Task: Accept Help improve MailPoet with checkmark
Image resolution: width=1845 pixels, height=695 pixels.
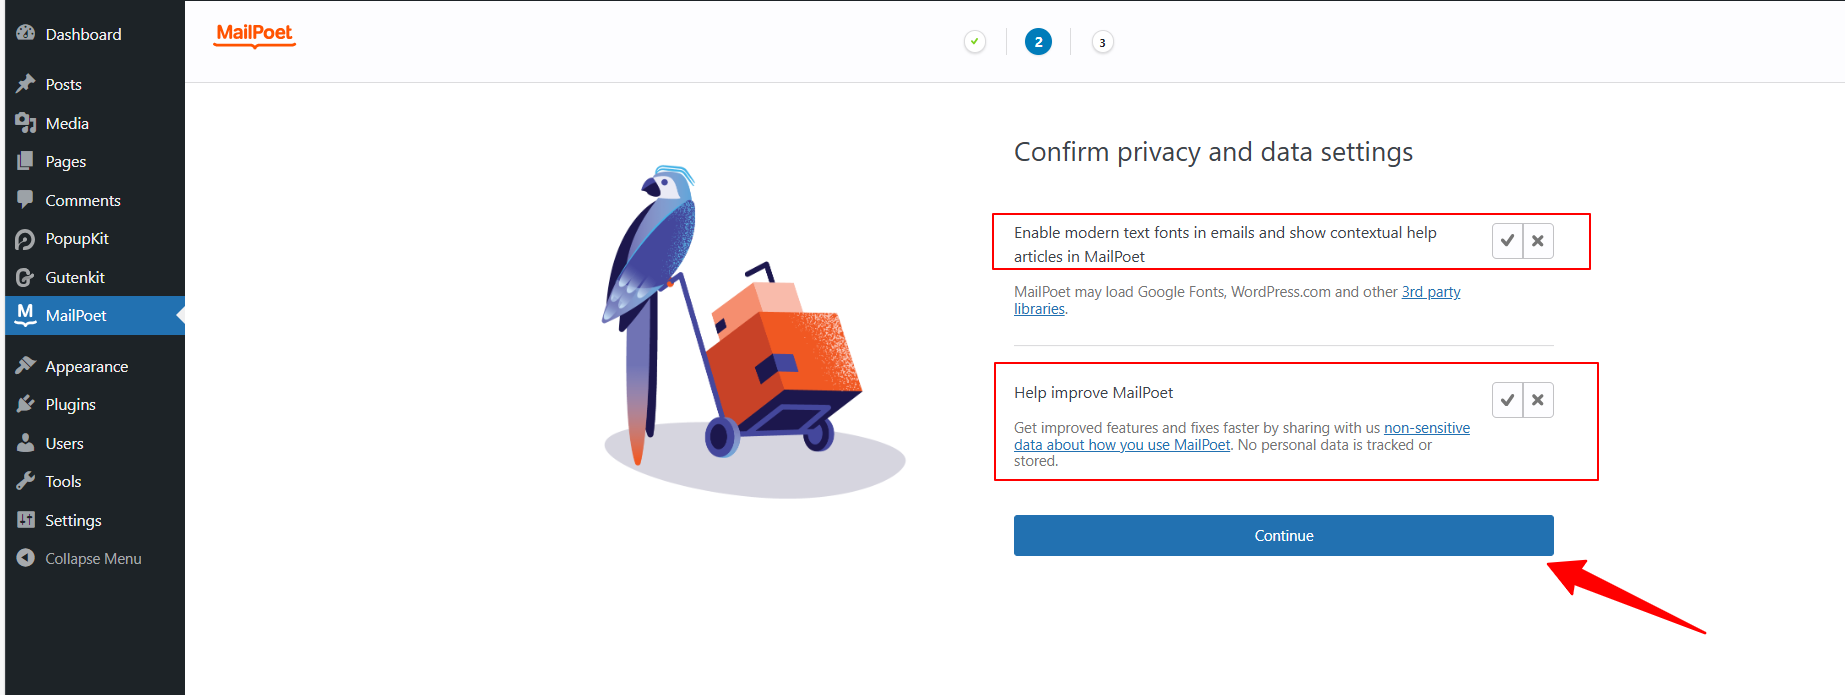Action: click(1507, 400)
